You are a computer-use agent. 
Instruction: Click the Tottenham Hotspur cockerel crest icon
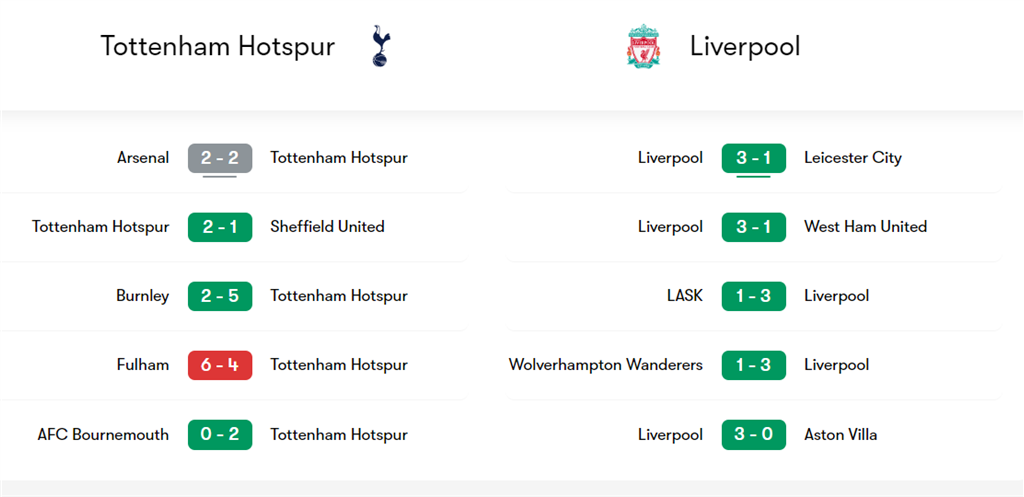coord(379,46)
